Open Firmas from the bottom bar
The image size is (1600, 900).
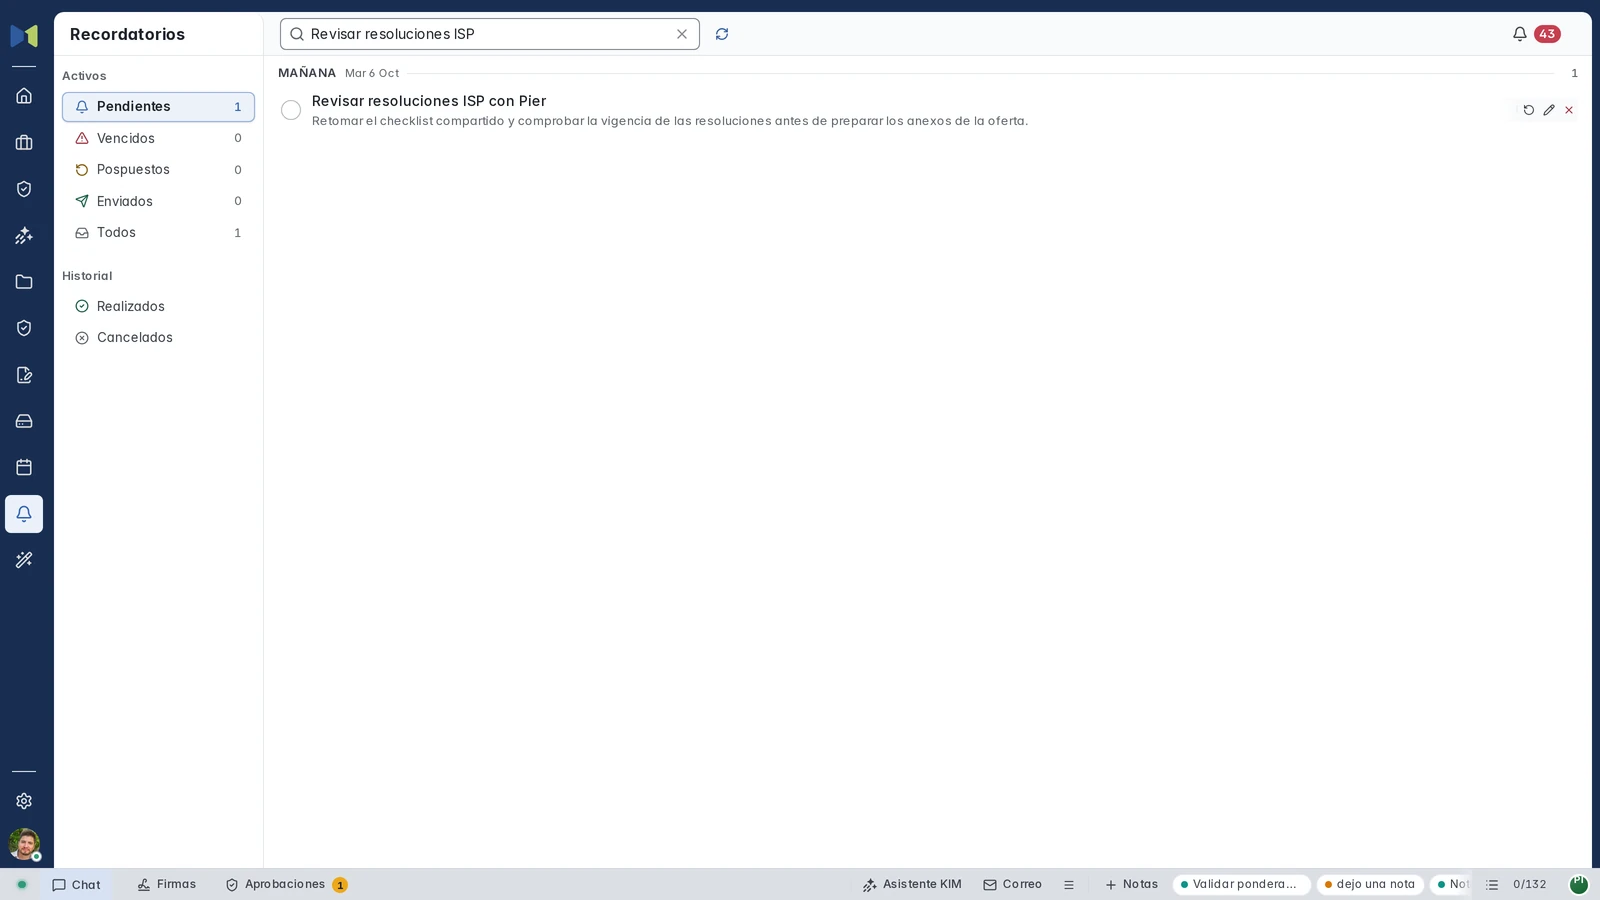click(167, 885)
